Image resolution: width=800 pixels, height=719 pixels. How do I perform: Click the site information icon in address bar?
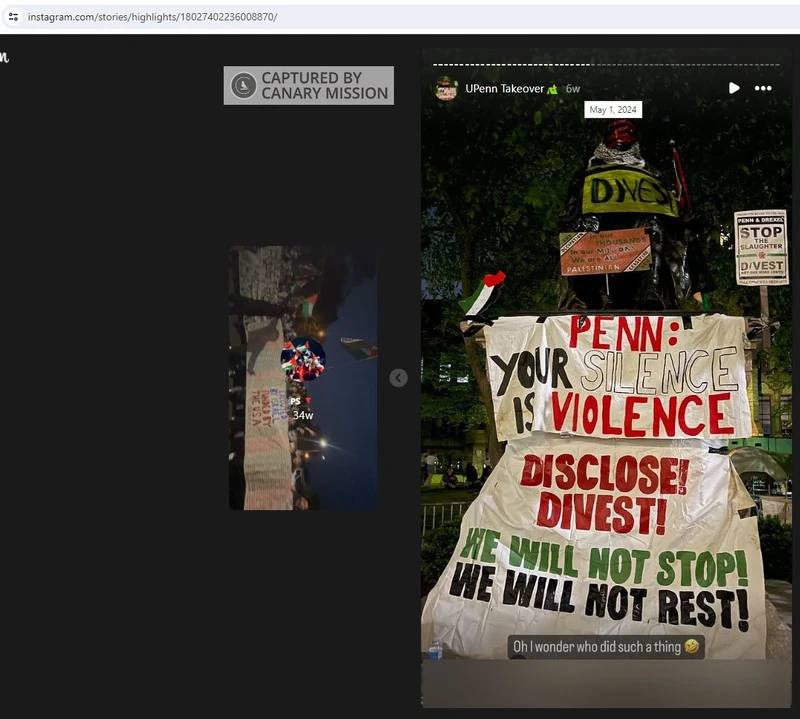tap(13, 17)
